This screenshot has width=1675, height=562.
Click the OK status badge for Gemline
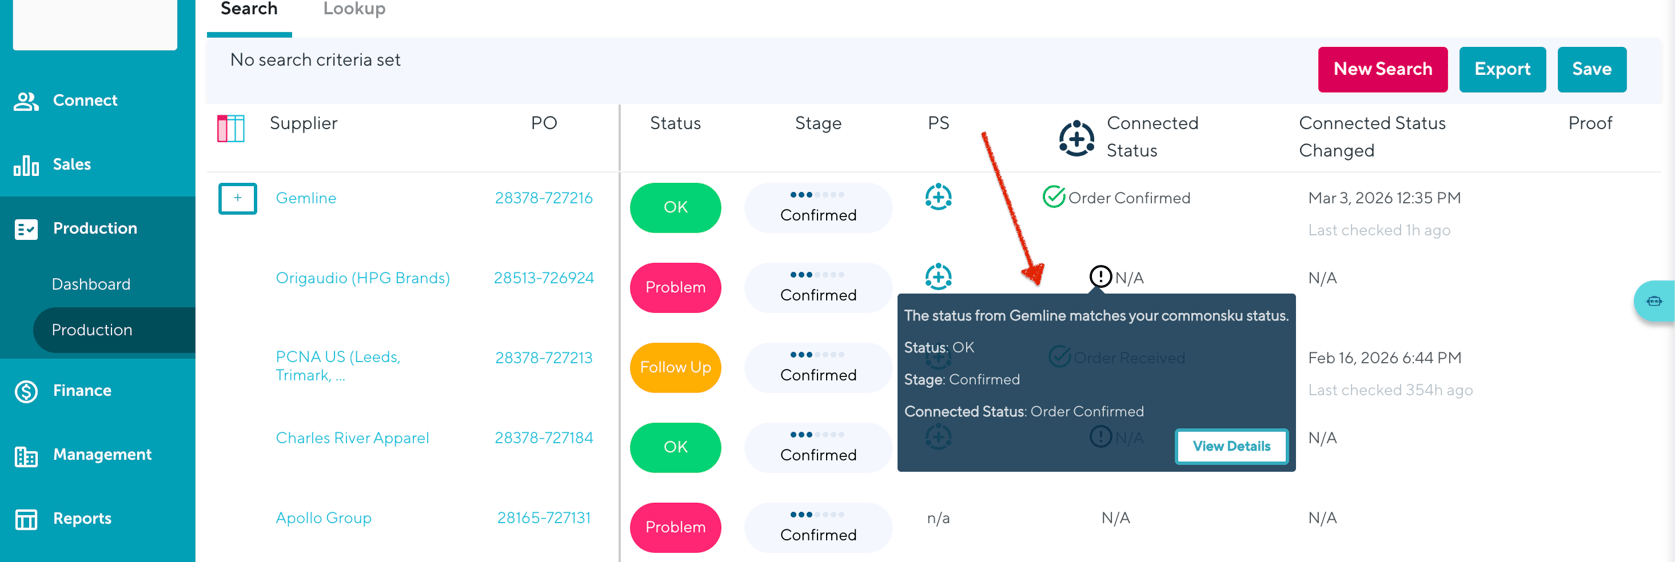click(675, 207)
